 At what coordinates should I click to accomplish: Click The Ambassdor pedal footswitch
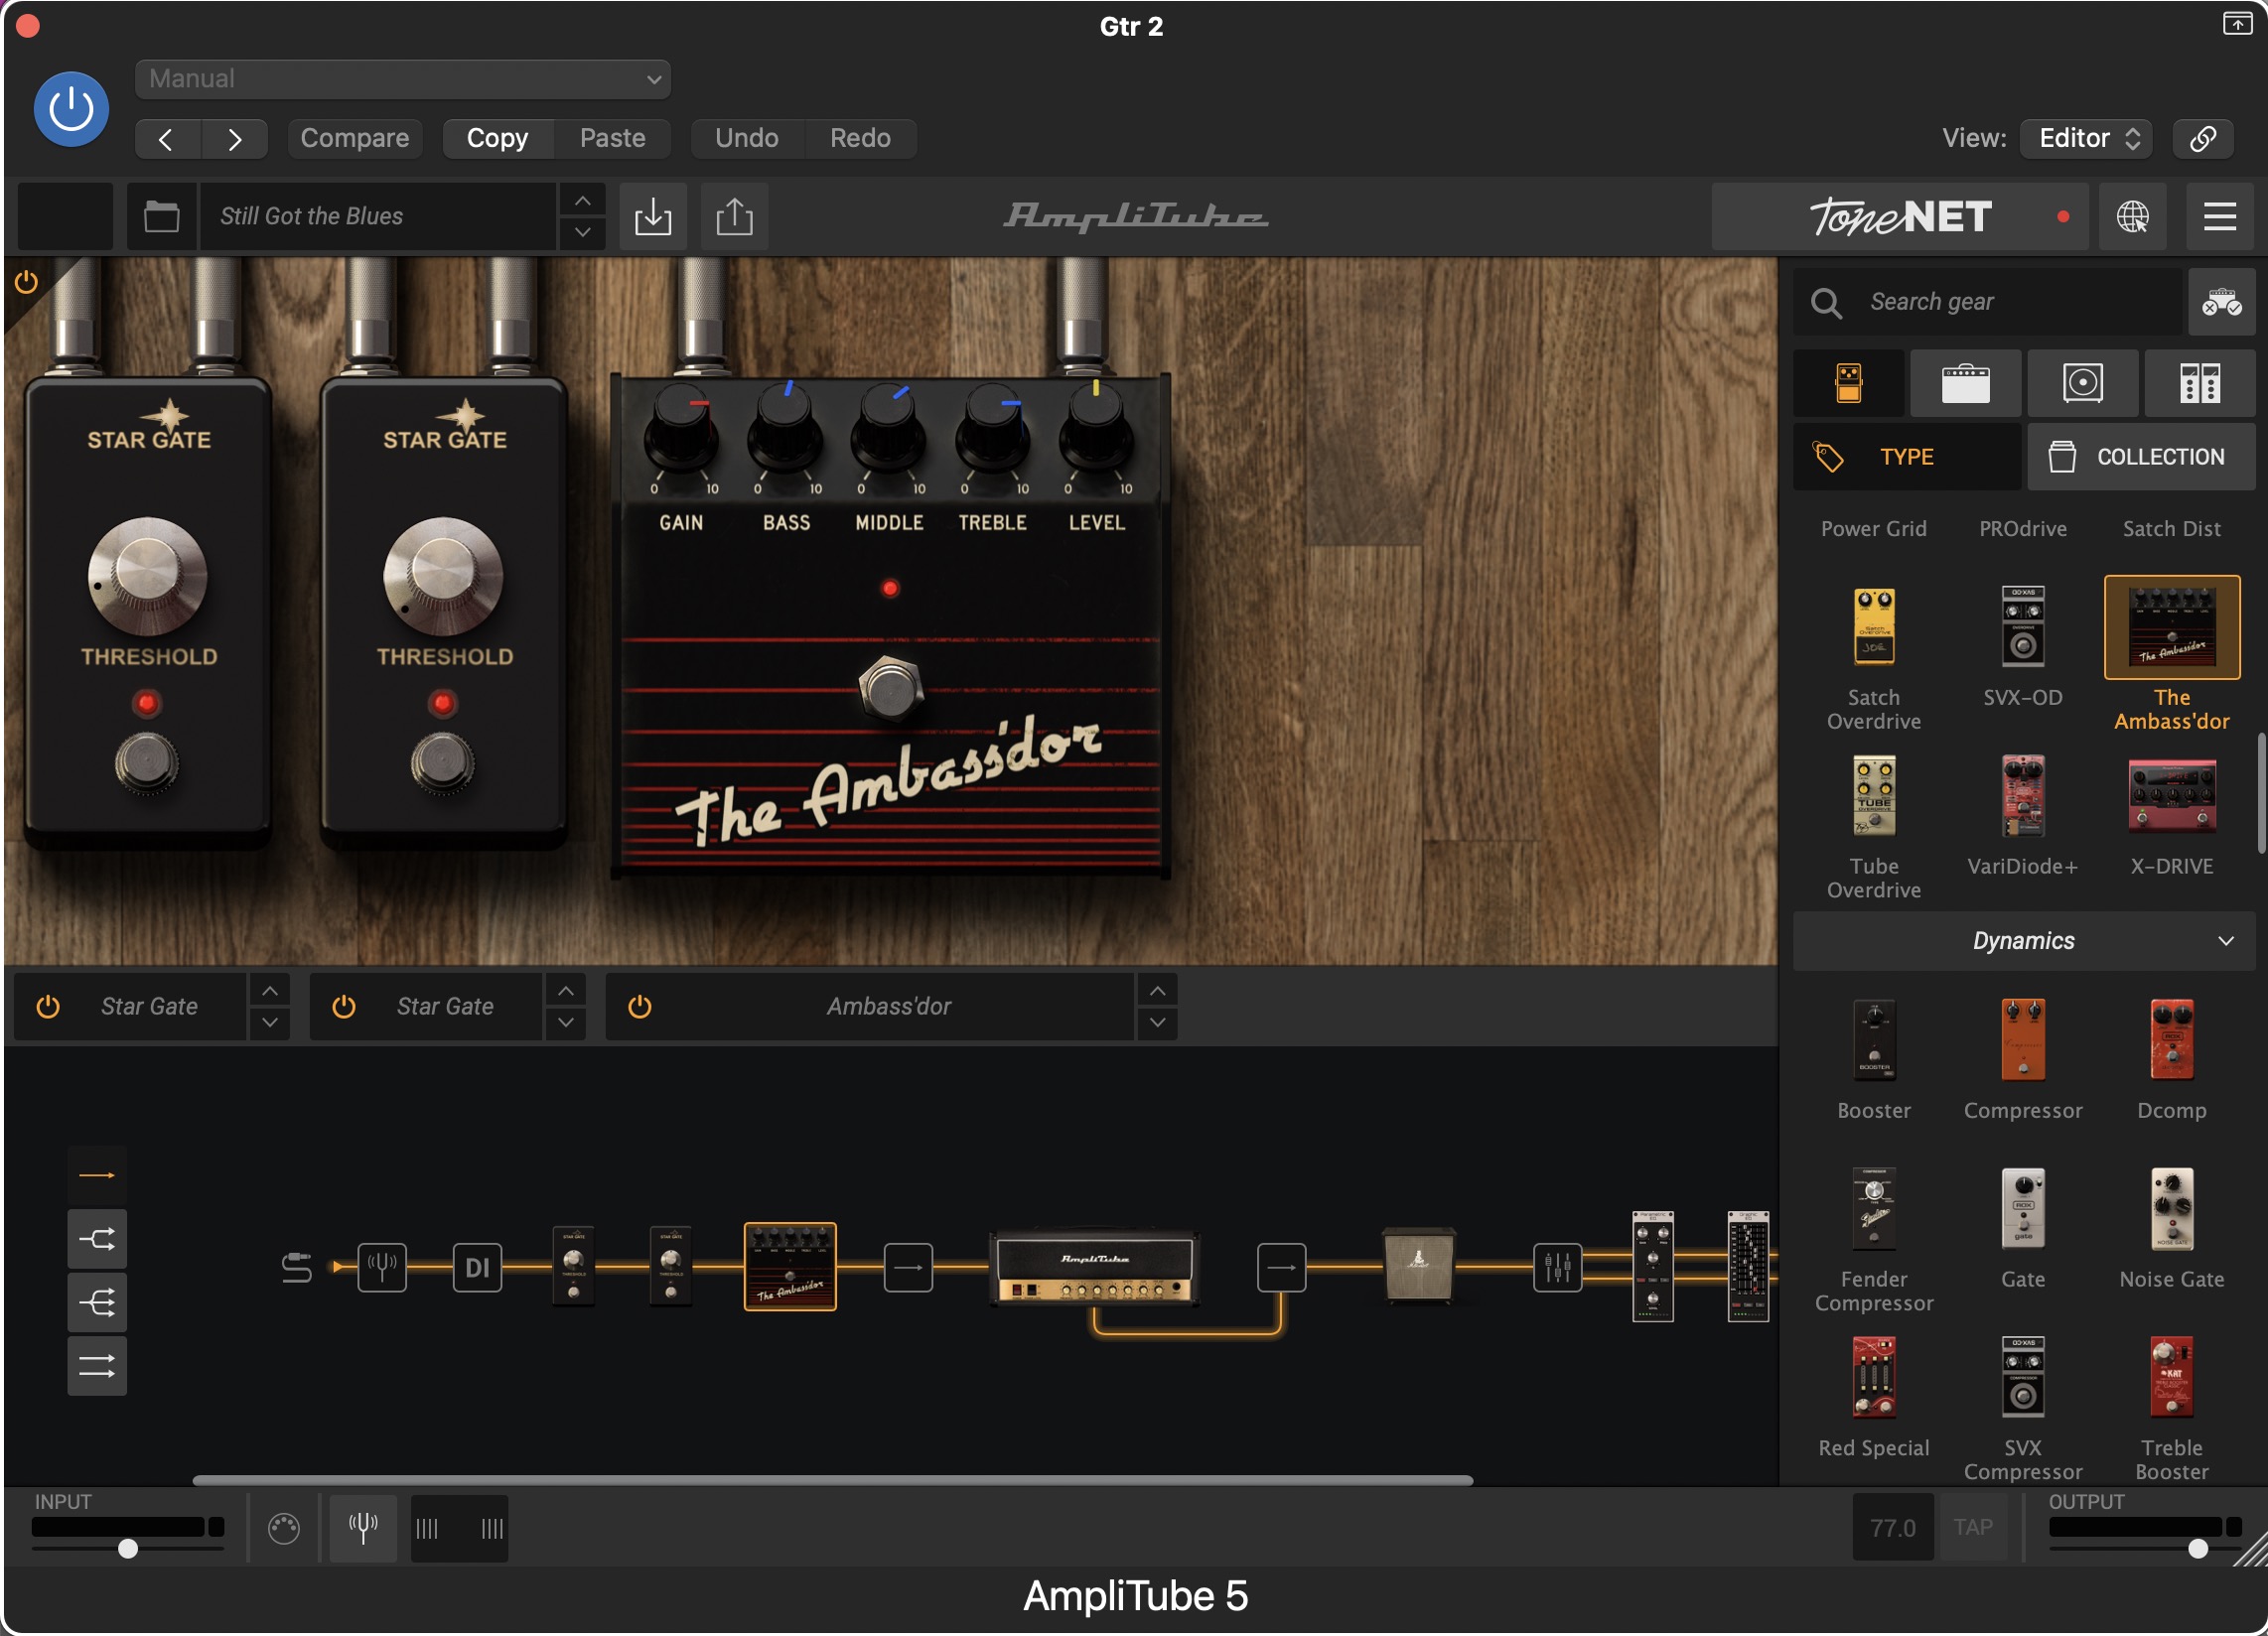(x=890, y=689)
